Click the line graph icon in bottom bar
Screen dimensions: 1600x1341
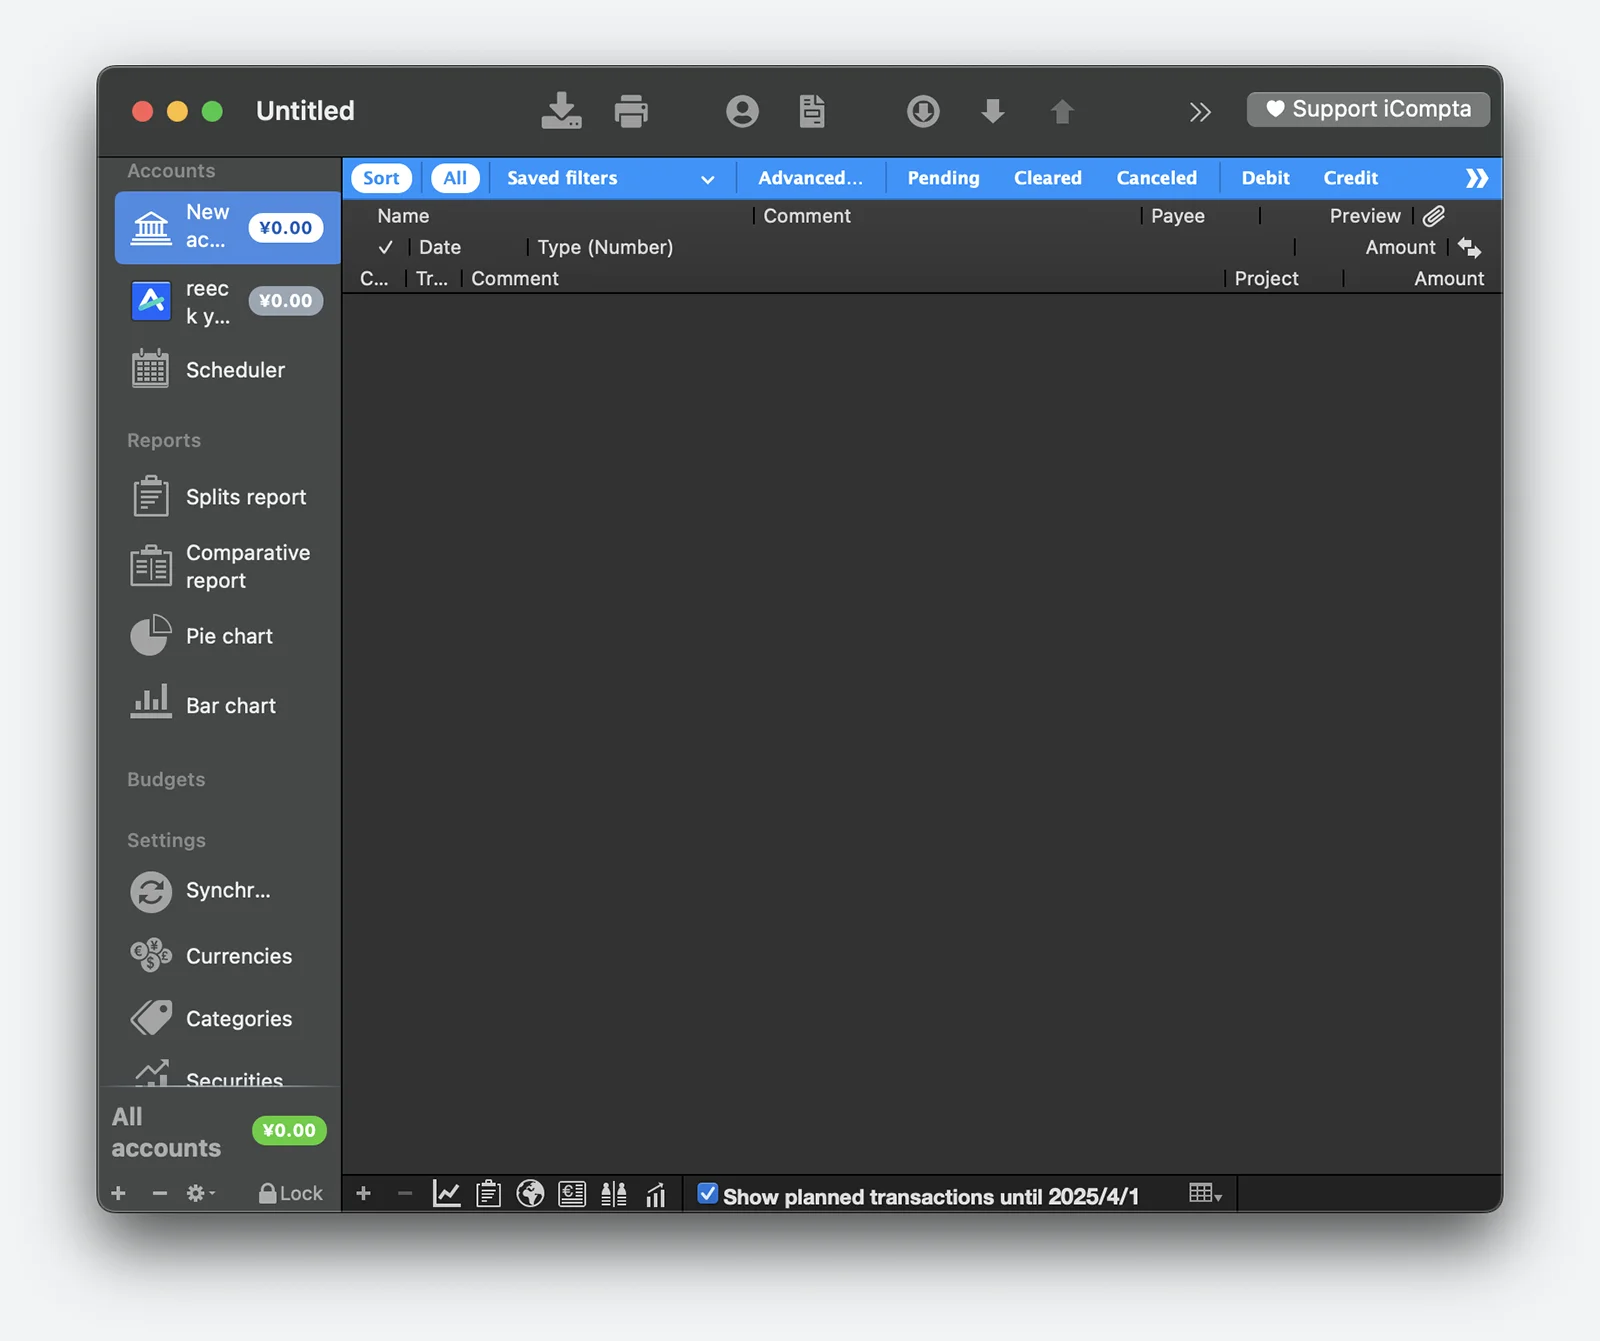tap(446, 1193)
